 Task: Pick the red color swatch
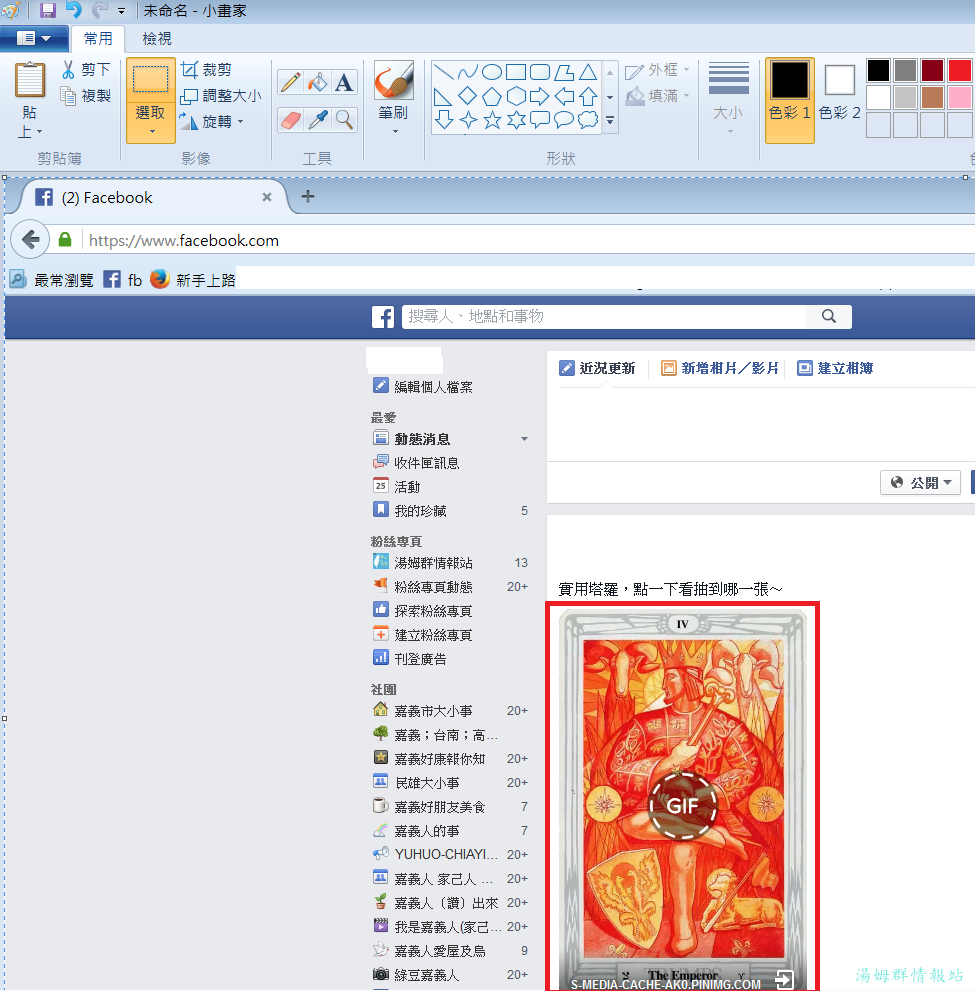959,70
